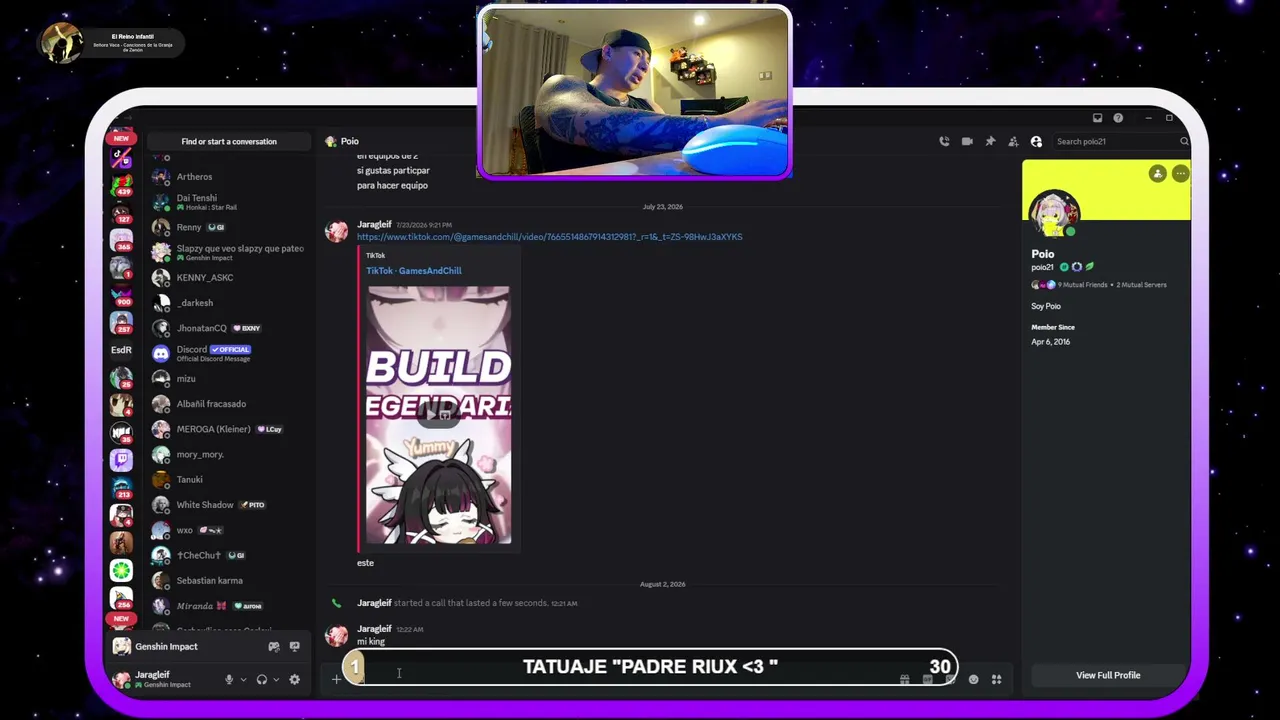The width and height of the screenshot is (1280, 720).
Task: Open the apps launcher in message bar
Action: 997,680
